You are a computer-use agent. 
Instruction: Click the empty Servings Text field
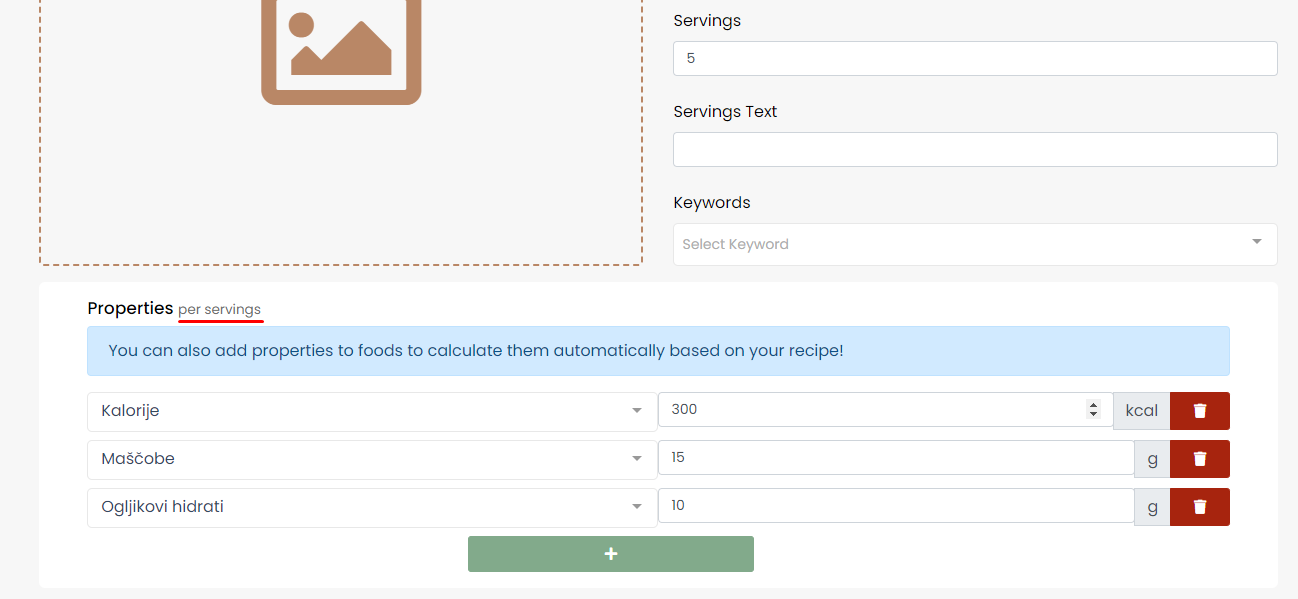(x=975, y=149)
